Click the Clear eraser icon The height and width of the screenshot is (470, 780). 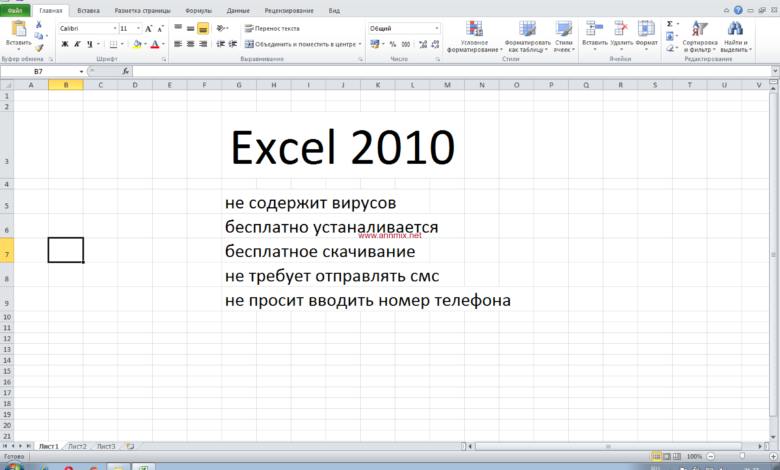[670, 48]
